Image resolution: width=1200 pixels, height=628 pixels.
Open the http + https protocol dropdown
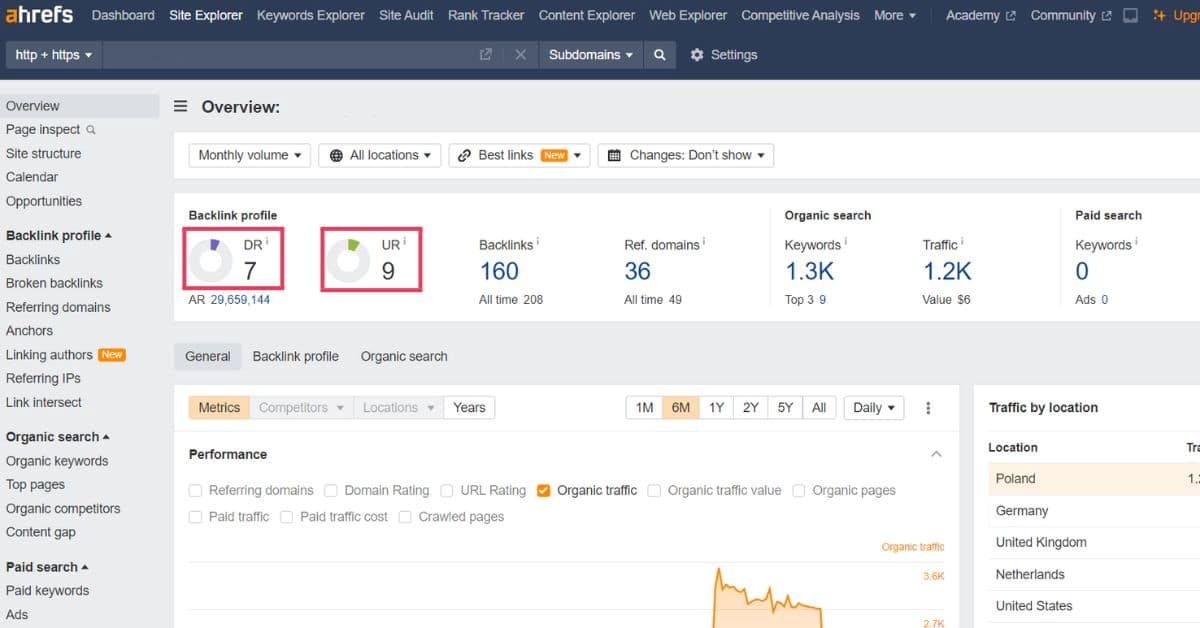coord(54,55)
